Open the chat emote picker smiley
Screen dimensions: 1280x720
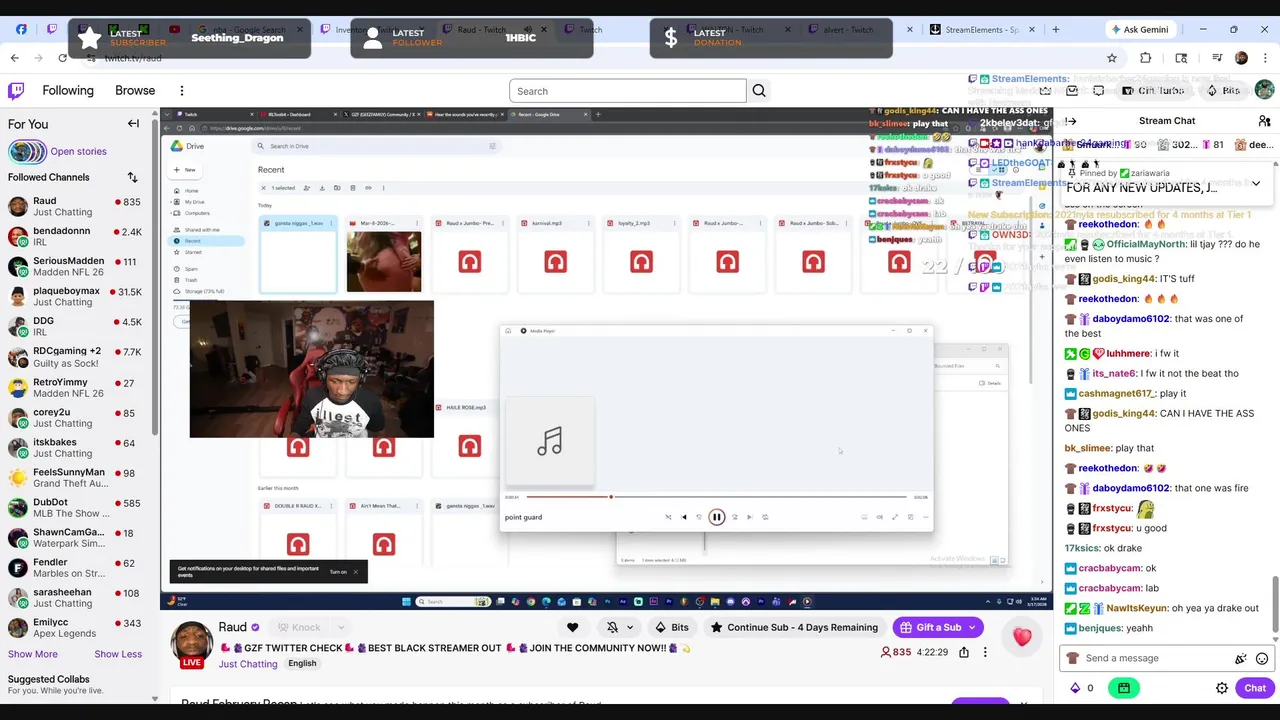1262,658
